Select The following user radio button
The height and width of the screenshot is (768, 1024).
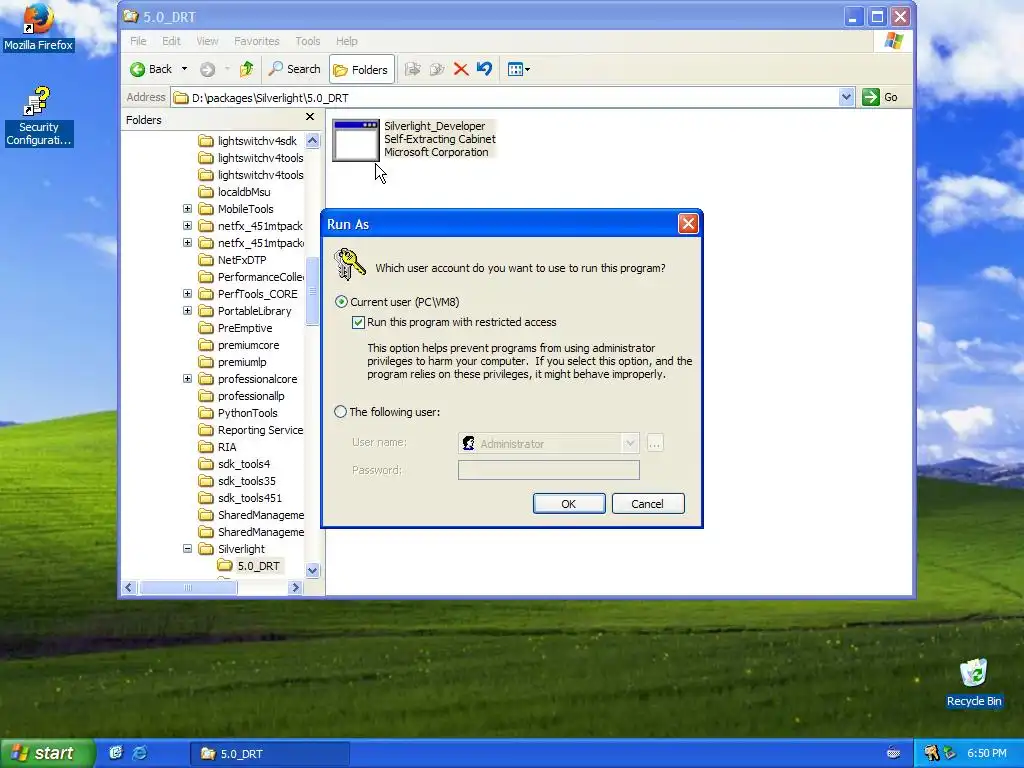(340, 412)
